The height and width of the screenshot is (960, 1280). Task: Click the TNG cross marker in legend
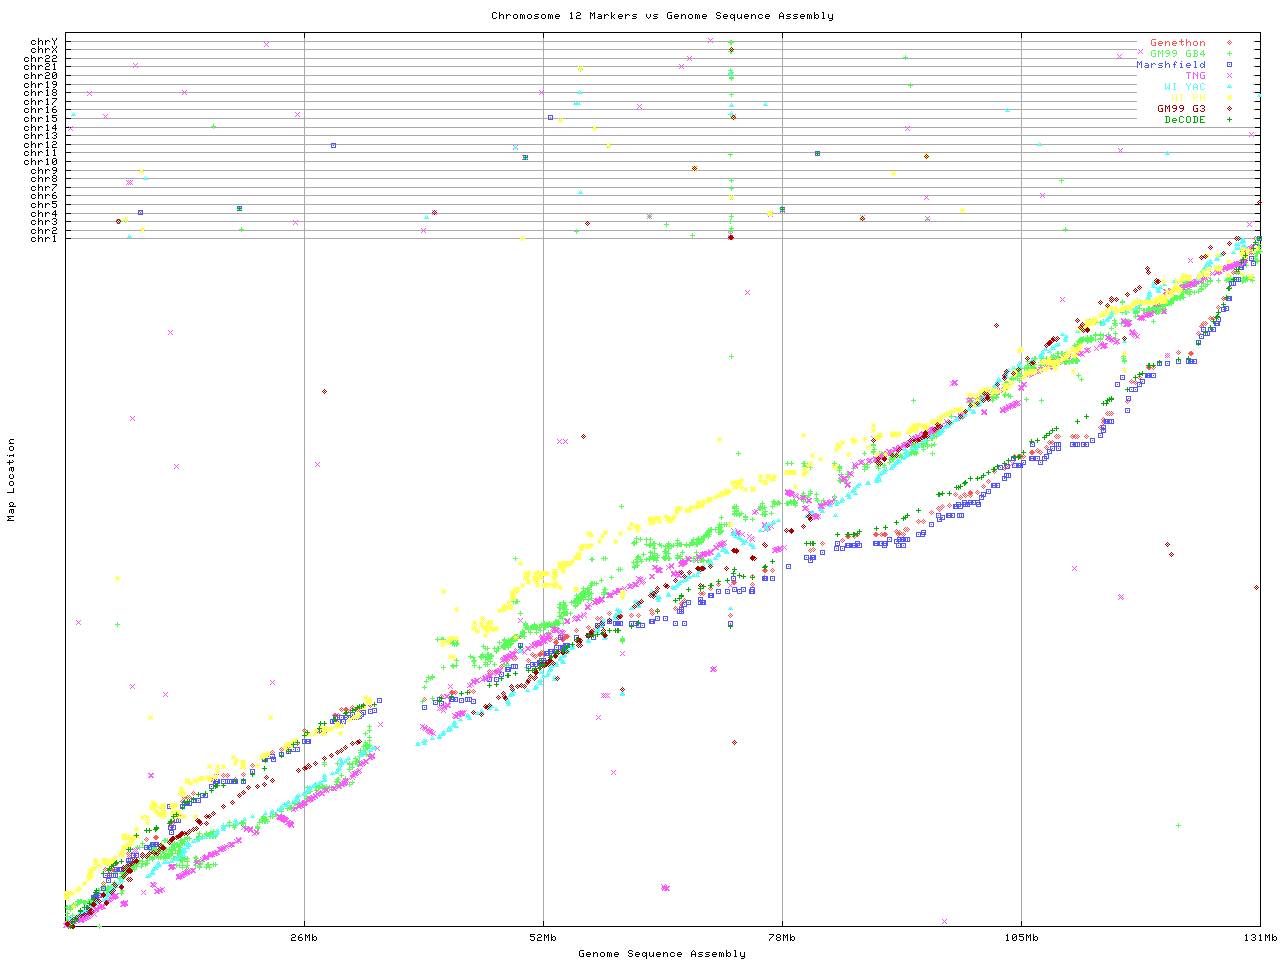point(1229,76)
